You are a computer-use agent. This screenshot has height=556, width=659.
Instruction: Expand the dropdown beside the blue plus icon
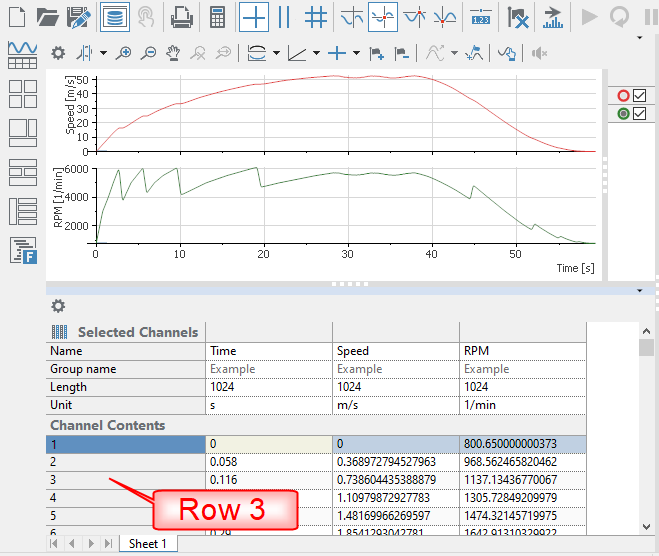357,54
